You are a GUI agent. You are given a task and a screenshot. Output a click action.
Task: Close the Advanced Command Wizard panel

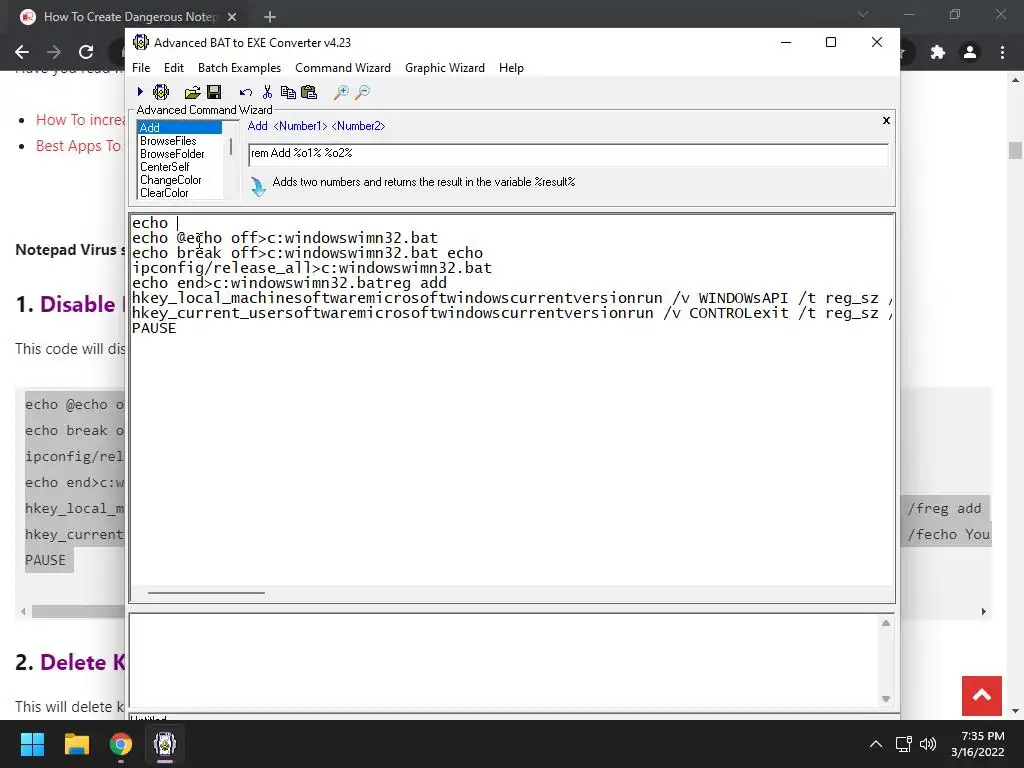(886, 120)
